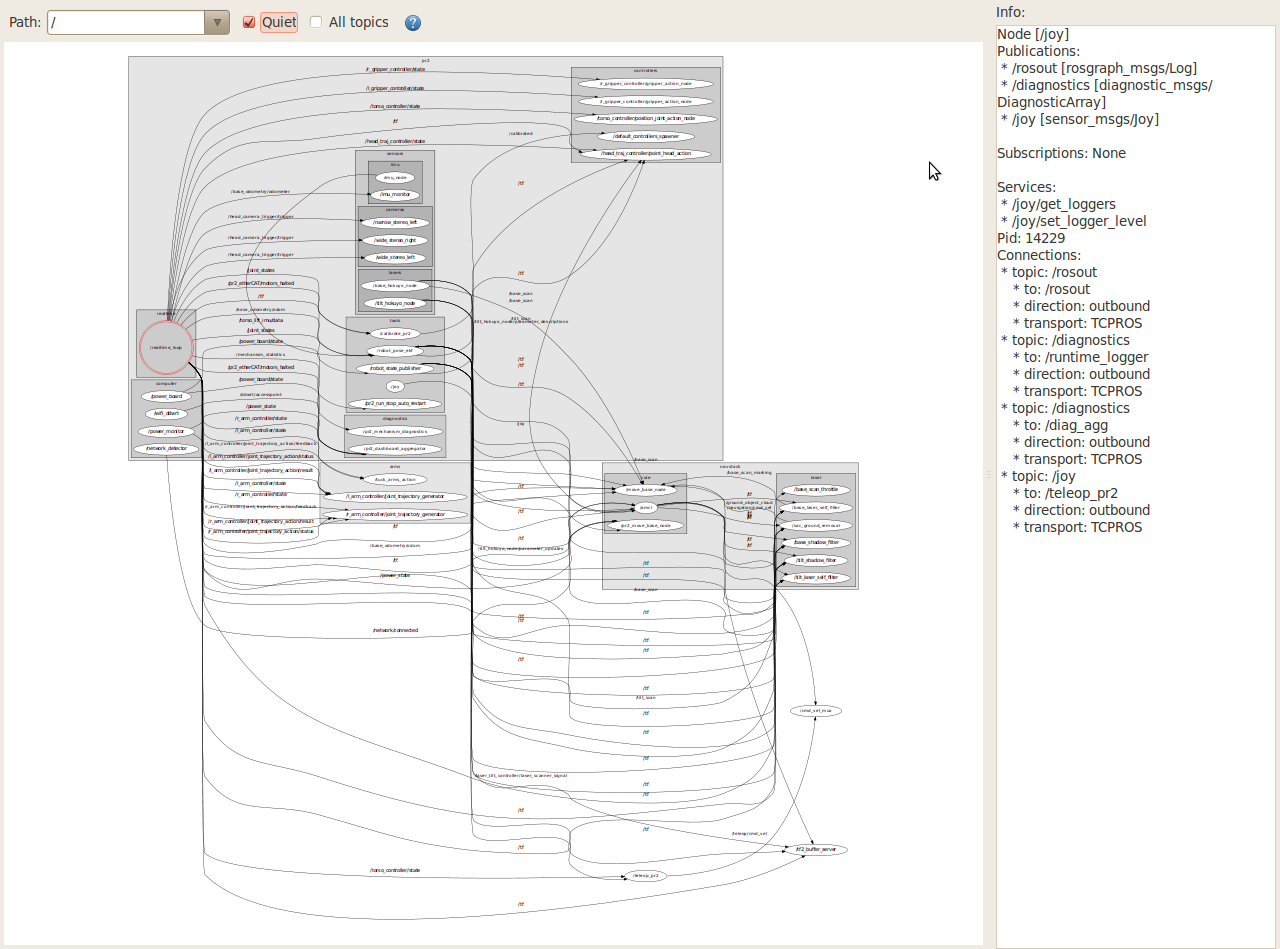This screenshot has height=949, width=1280.
Task: Select the /tilt_hokuyo_node in lasers group
Action: coord(395,303)
